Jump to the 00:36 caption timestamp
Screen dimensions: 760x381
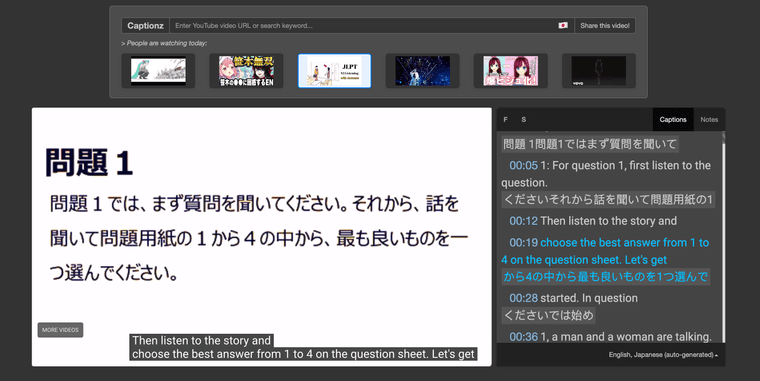click(523, 336)
